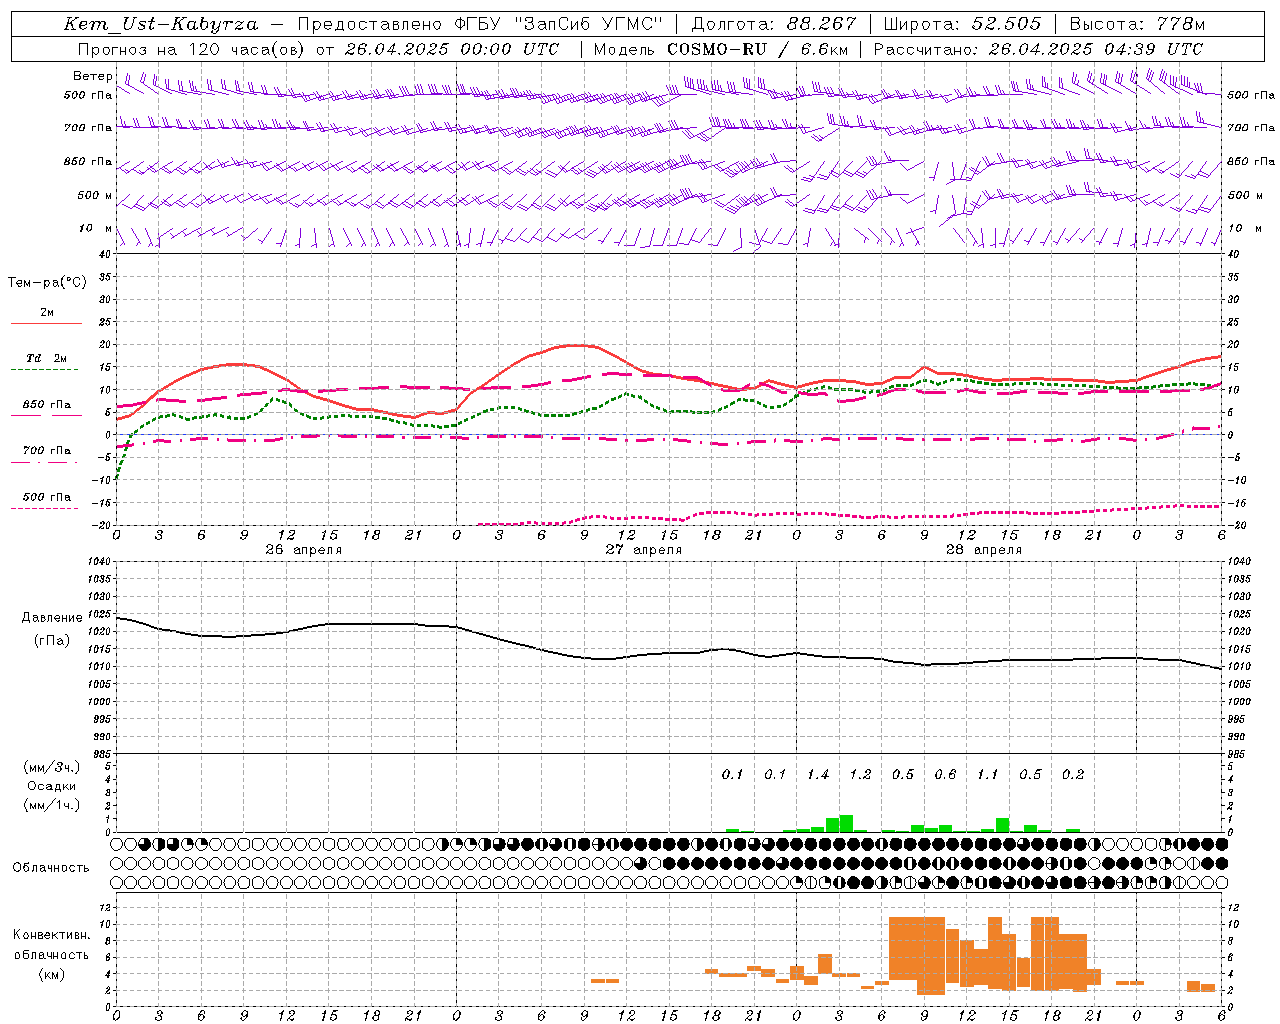Click the Осадки label
1280x1024 pixels.
pyautogui.click(x=51, y=786)
